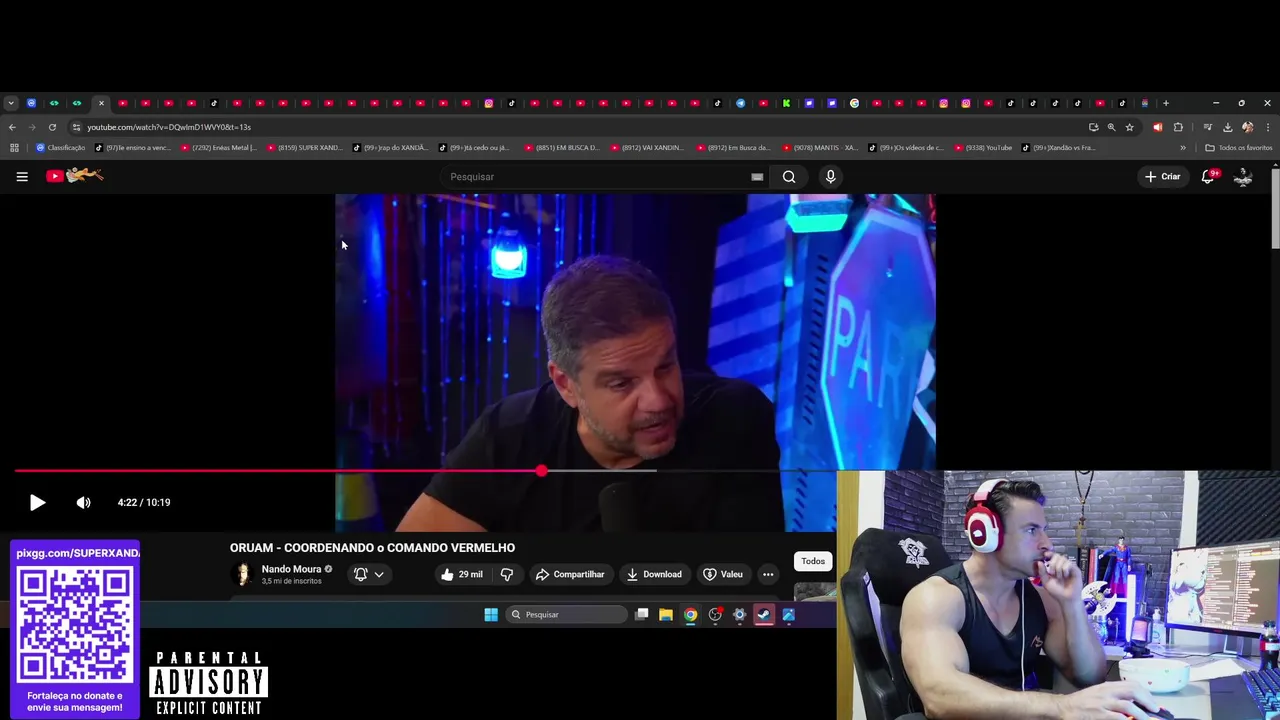Go to the YouTube home logo

point(75,176)
